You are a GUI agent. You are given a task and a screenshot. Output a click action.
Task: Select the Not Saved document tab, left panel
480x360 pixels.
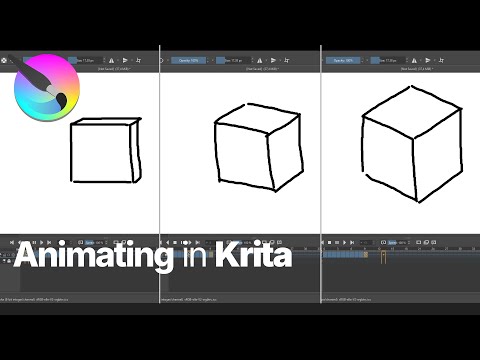114,69
